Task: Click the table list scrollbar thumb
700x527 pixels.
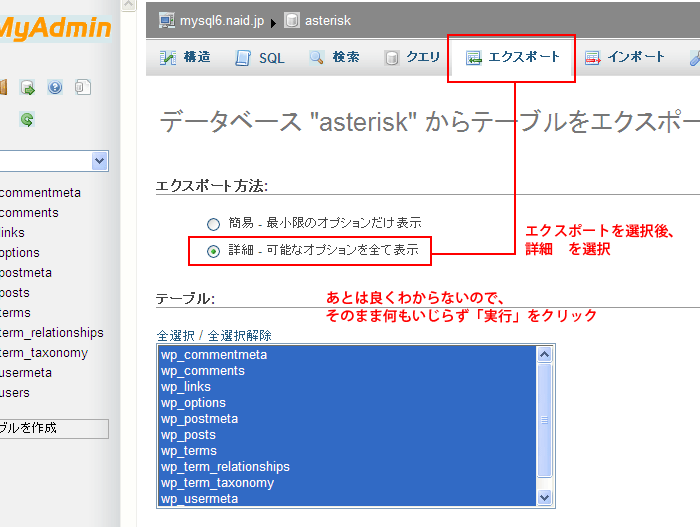Action: tap(545, 420)
